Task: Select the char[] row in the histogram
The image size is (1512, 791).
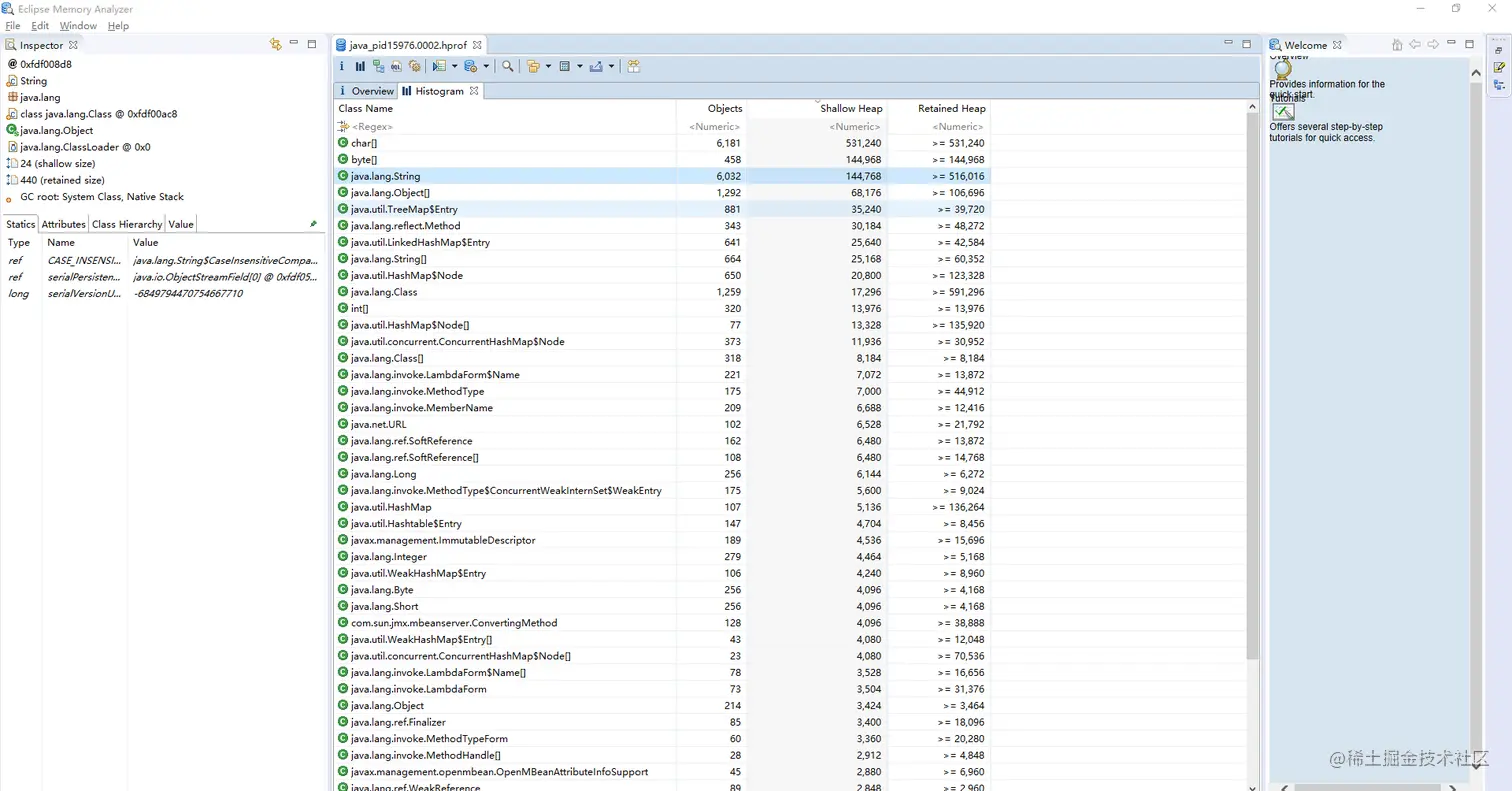Action: pos(662,143)
